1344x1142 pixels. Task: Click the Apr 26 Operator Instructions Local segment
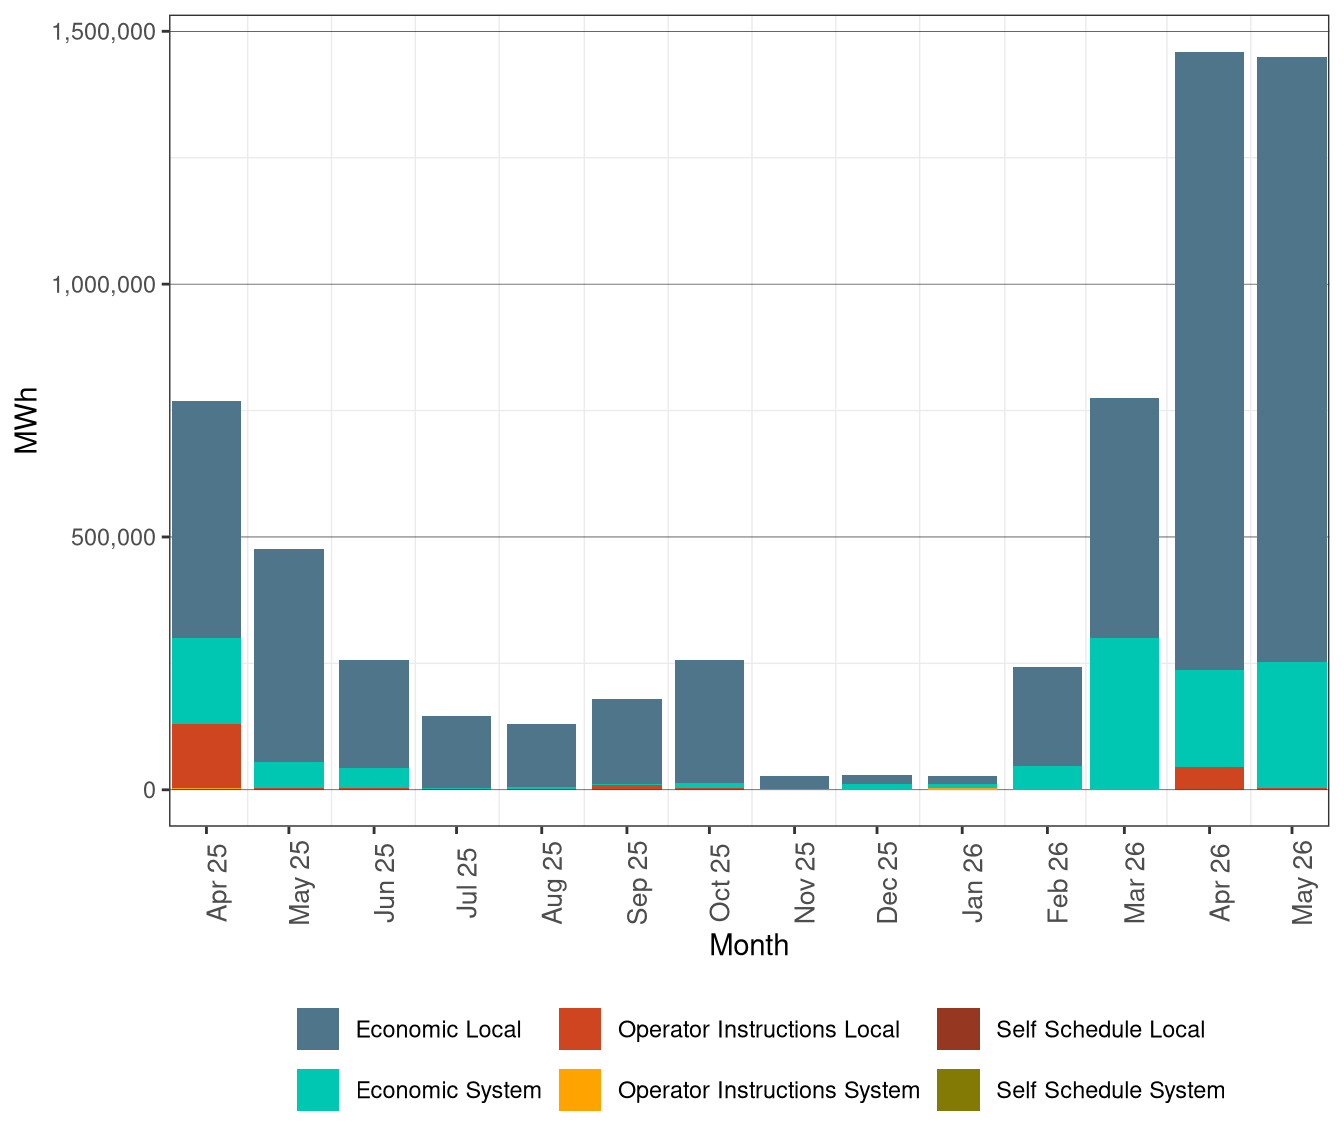[x=1210, y=778]
